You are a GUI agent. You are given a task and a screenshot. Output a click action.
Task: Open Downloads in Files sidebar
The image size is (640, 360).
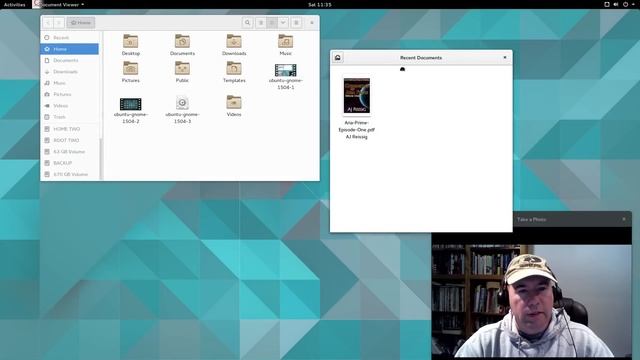[69, 72]
